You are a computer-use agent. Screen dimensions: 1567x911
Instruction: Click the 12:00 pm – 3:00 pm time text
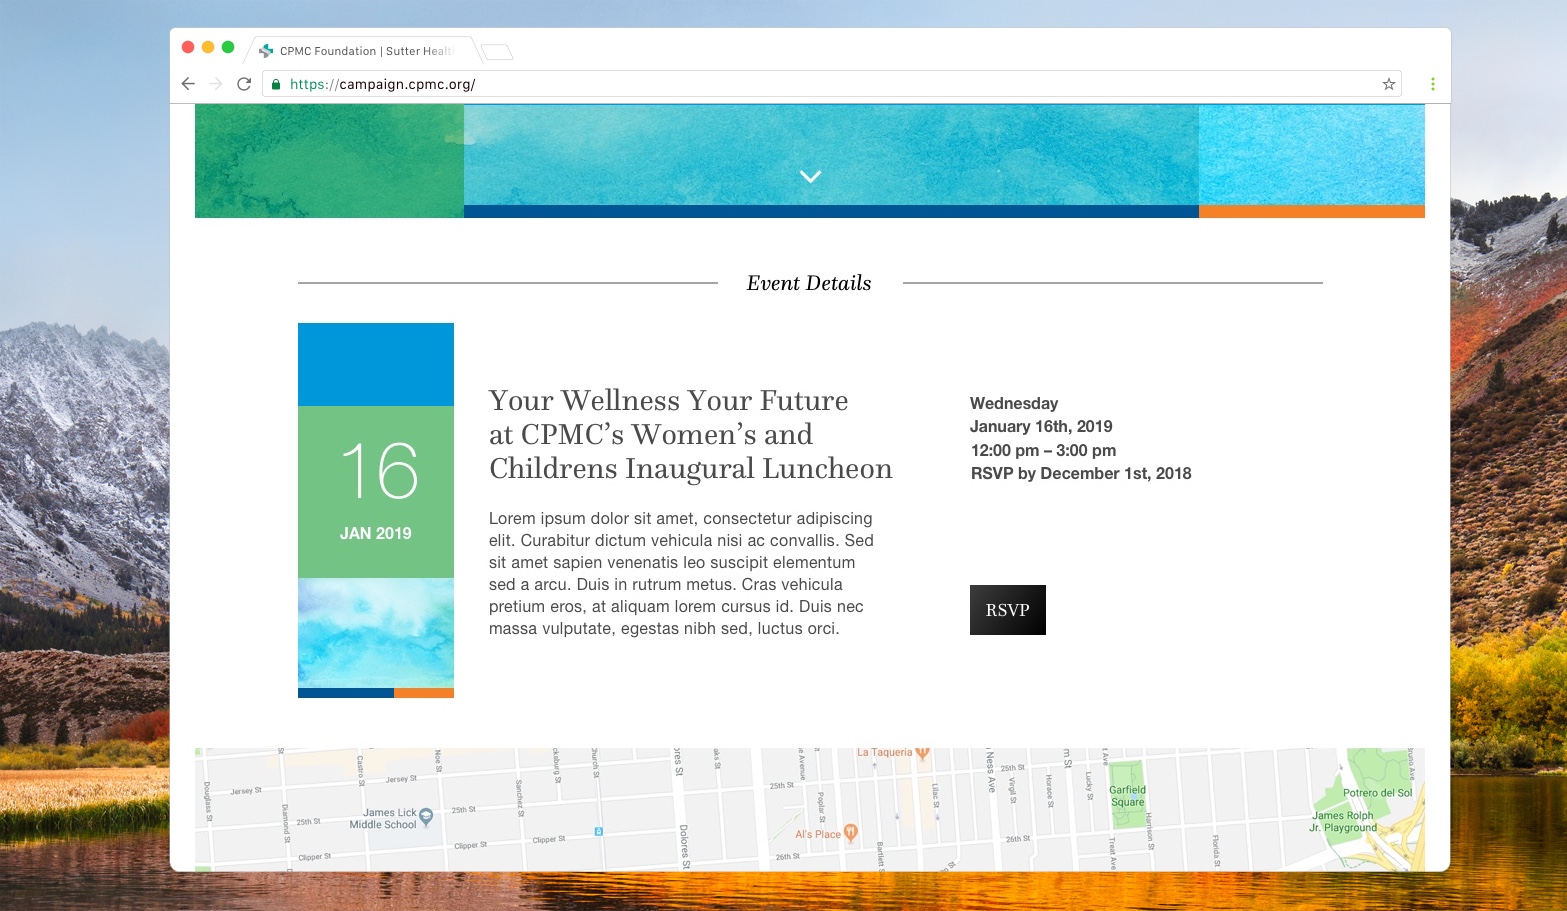pyautogui.click(x=1043, y=450)
